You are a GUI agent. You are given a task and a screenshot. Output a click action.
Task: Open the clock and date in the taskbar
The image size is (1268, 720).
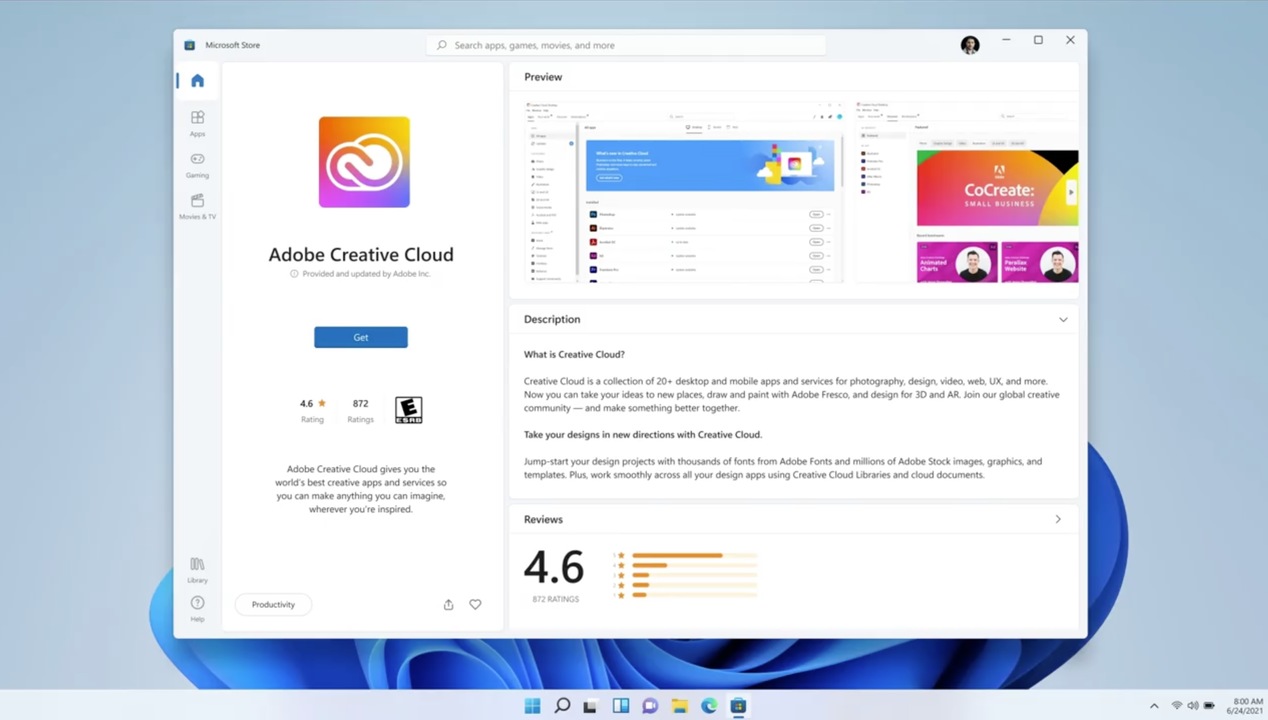[1247, 706]
